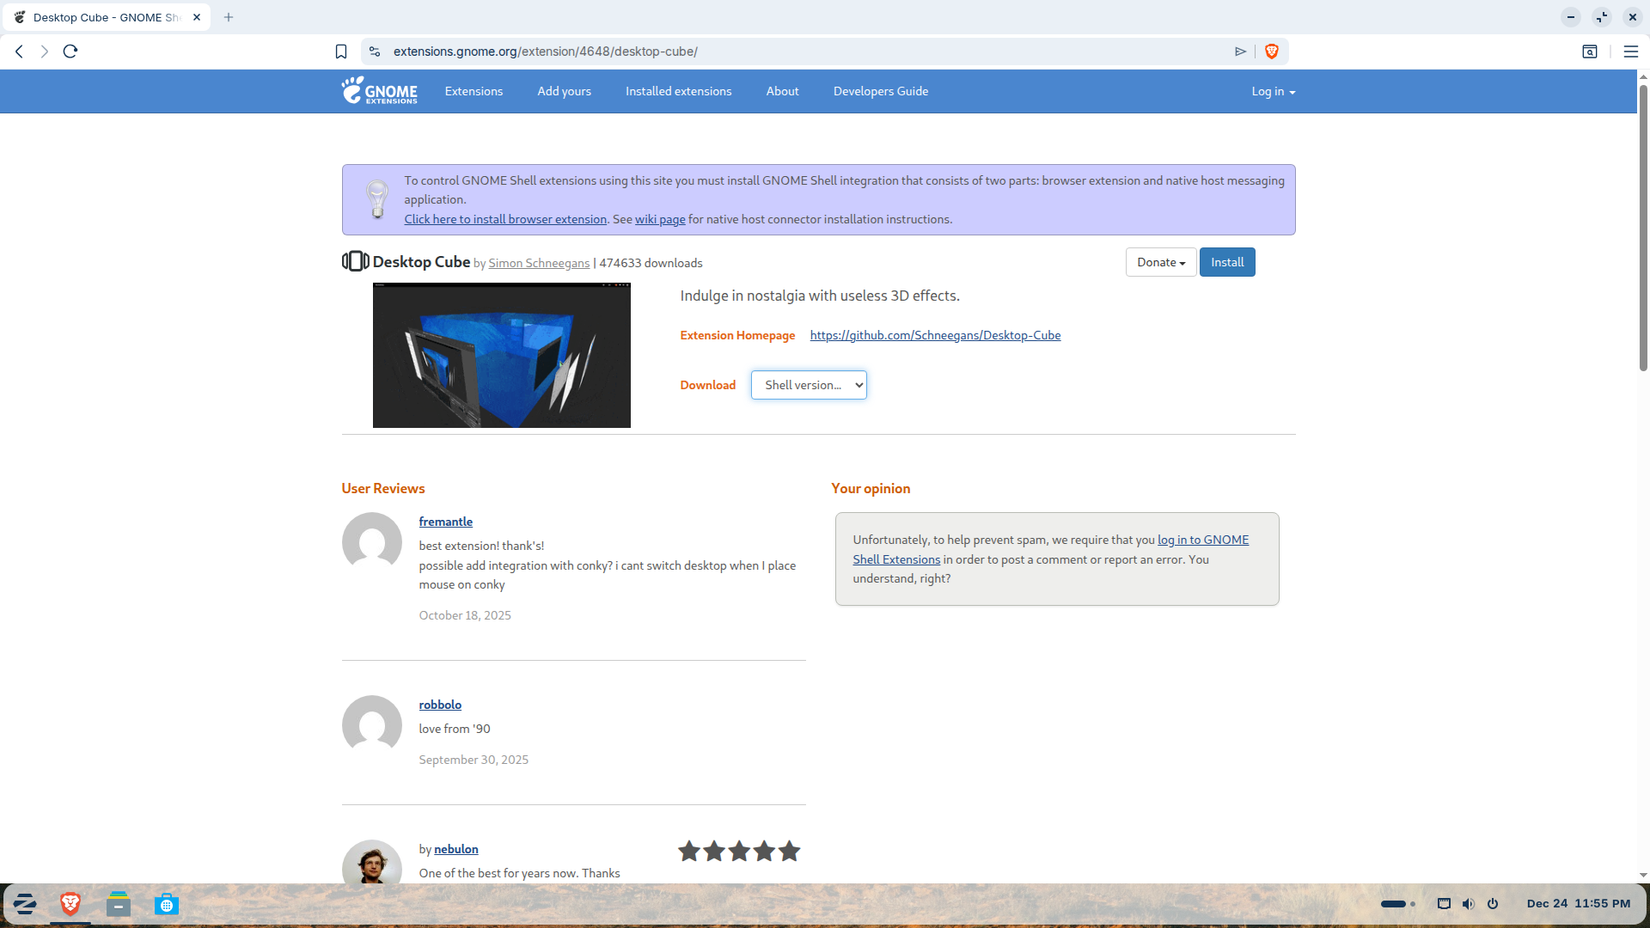This screenshot has height=928, width=1650.
Task: Open Installed extensions nav item
Action: (679, 91)
